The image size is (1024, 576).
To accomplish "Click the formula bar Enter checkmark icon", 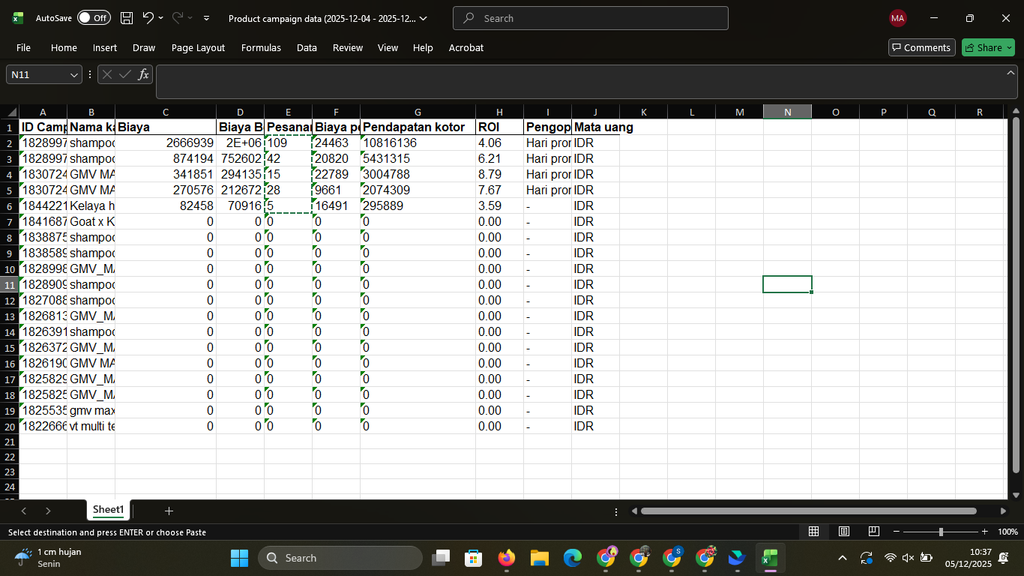I will pyautogui.click(x=125, y=75).
